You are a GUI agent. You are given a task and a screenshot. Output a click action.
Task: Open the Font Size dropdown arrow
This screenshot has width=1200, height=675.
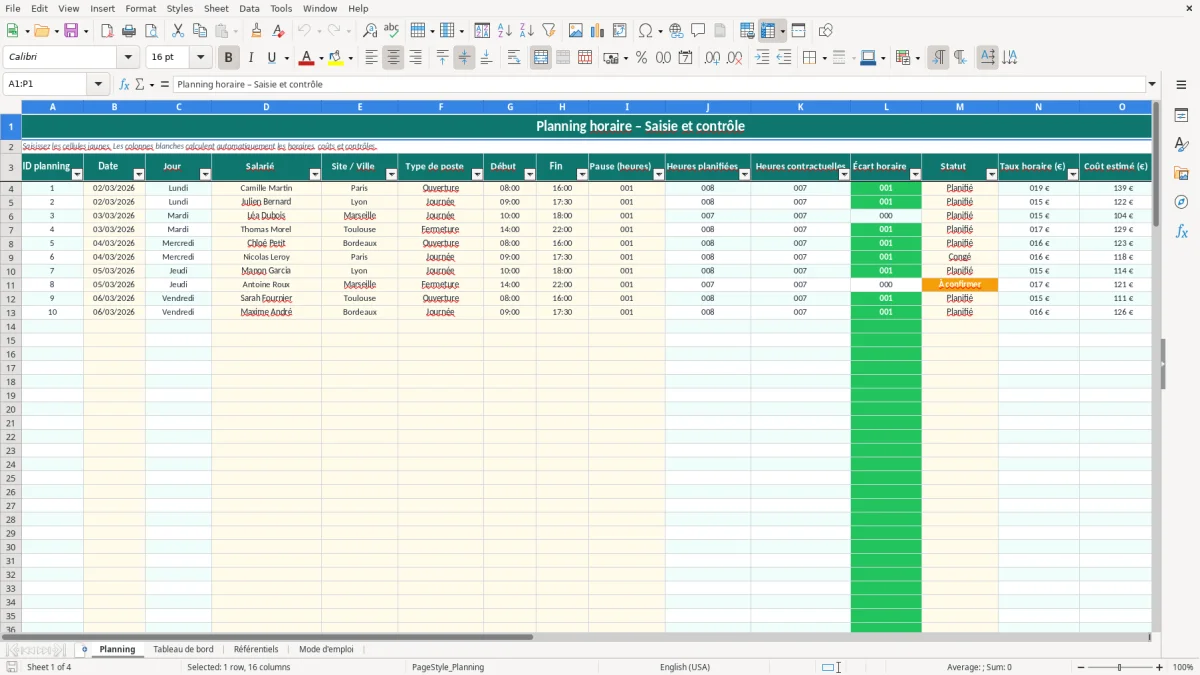pyautogui.click(x=200, y=58)
